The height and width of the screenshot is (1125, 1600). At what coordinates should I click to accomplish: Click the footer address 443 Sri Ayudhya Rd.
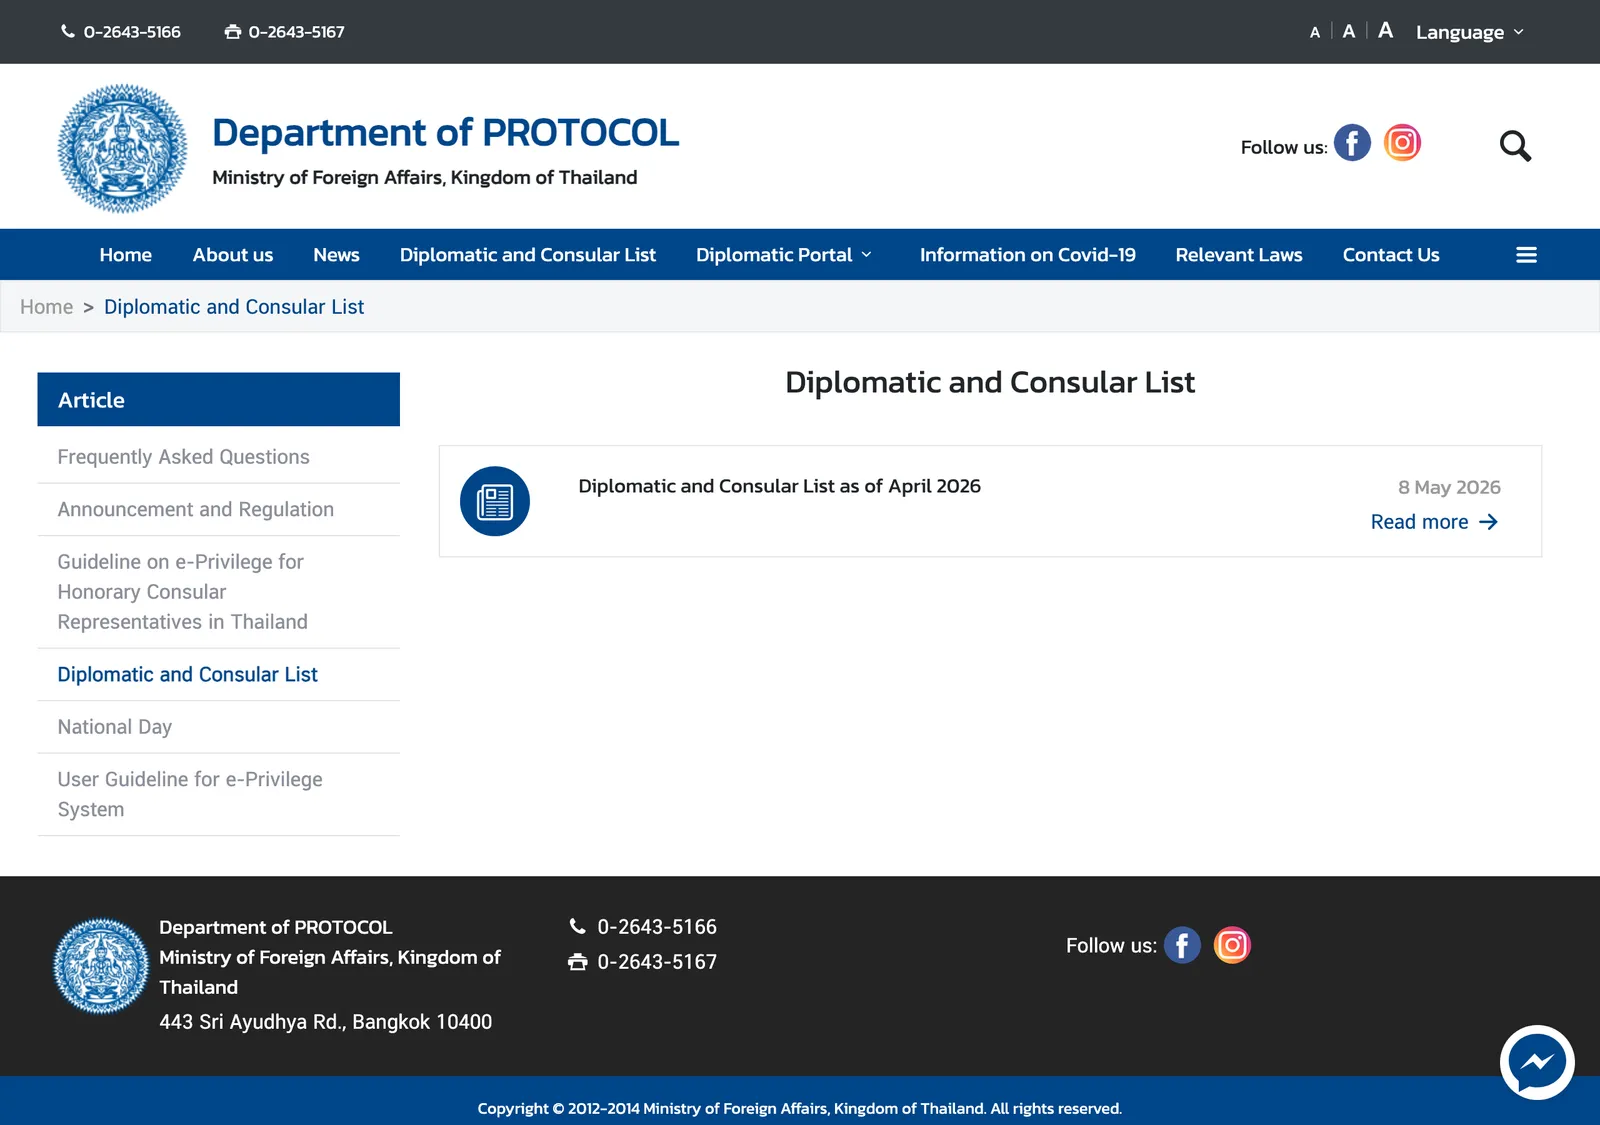pos(325,1022)
